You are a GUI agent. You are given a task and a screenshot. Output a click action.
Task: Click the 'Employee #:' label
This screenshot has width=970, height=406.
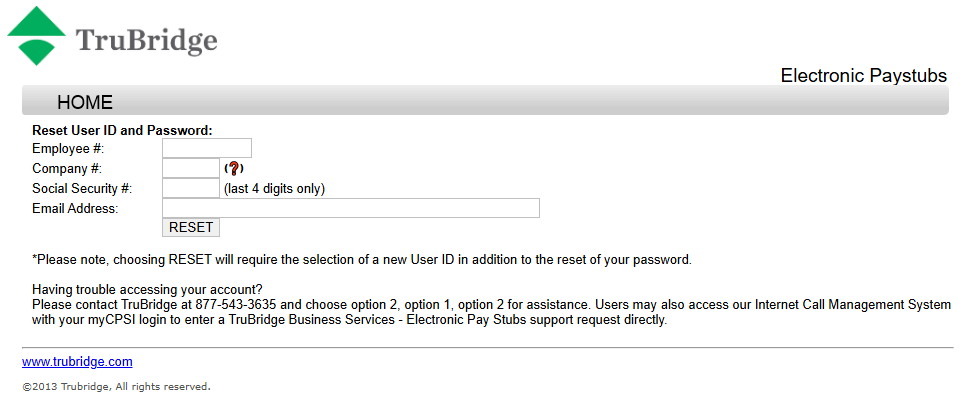tap(68, 149)
